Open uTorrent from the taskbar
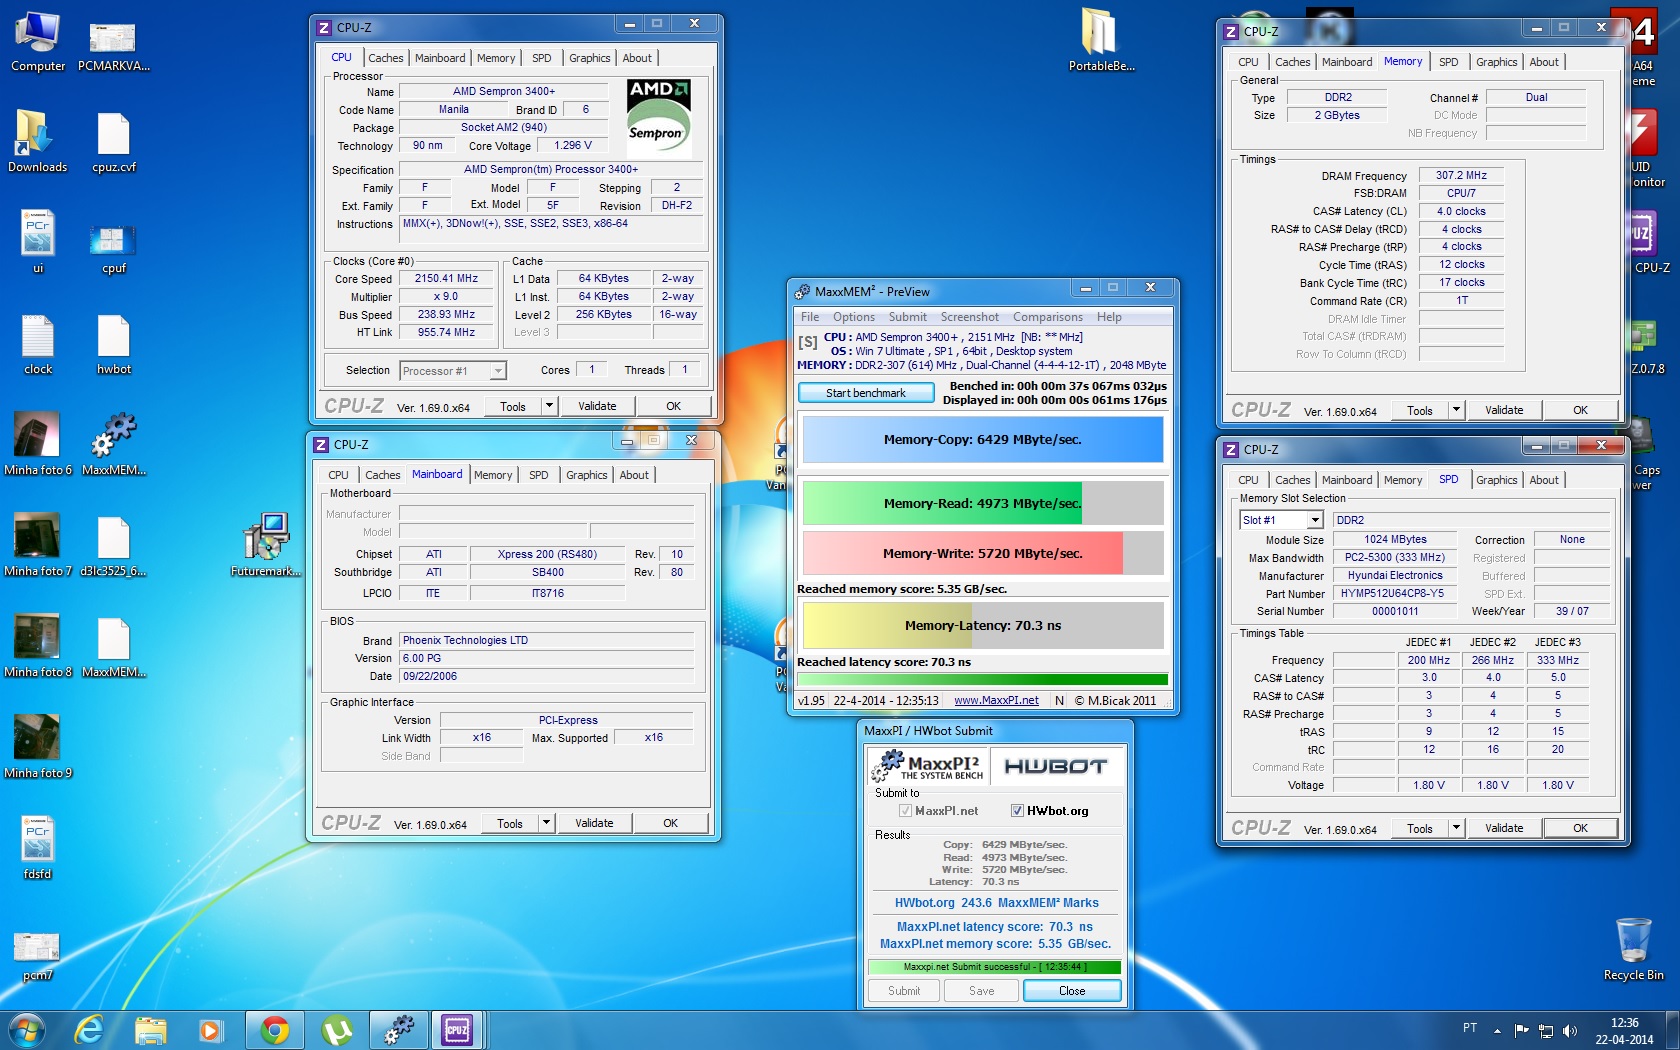This screenshot has height=1050, width=1680. point(337,1030)
